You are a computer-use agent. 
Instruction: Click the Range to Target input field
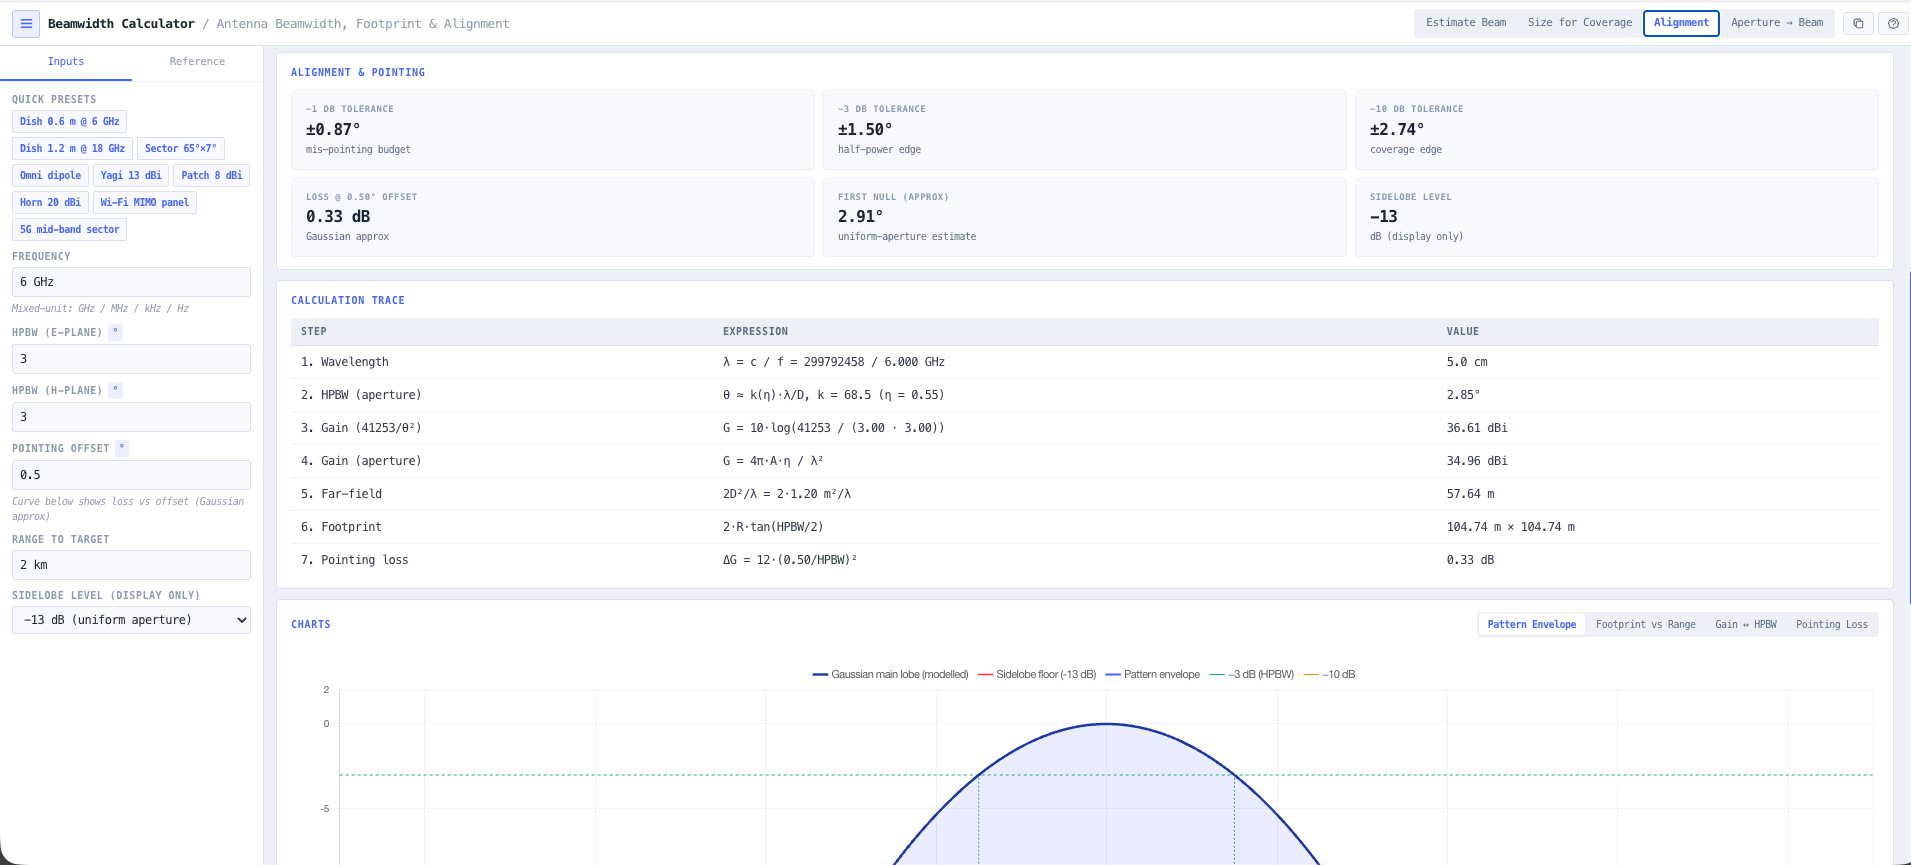point(131,565)
